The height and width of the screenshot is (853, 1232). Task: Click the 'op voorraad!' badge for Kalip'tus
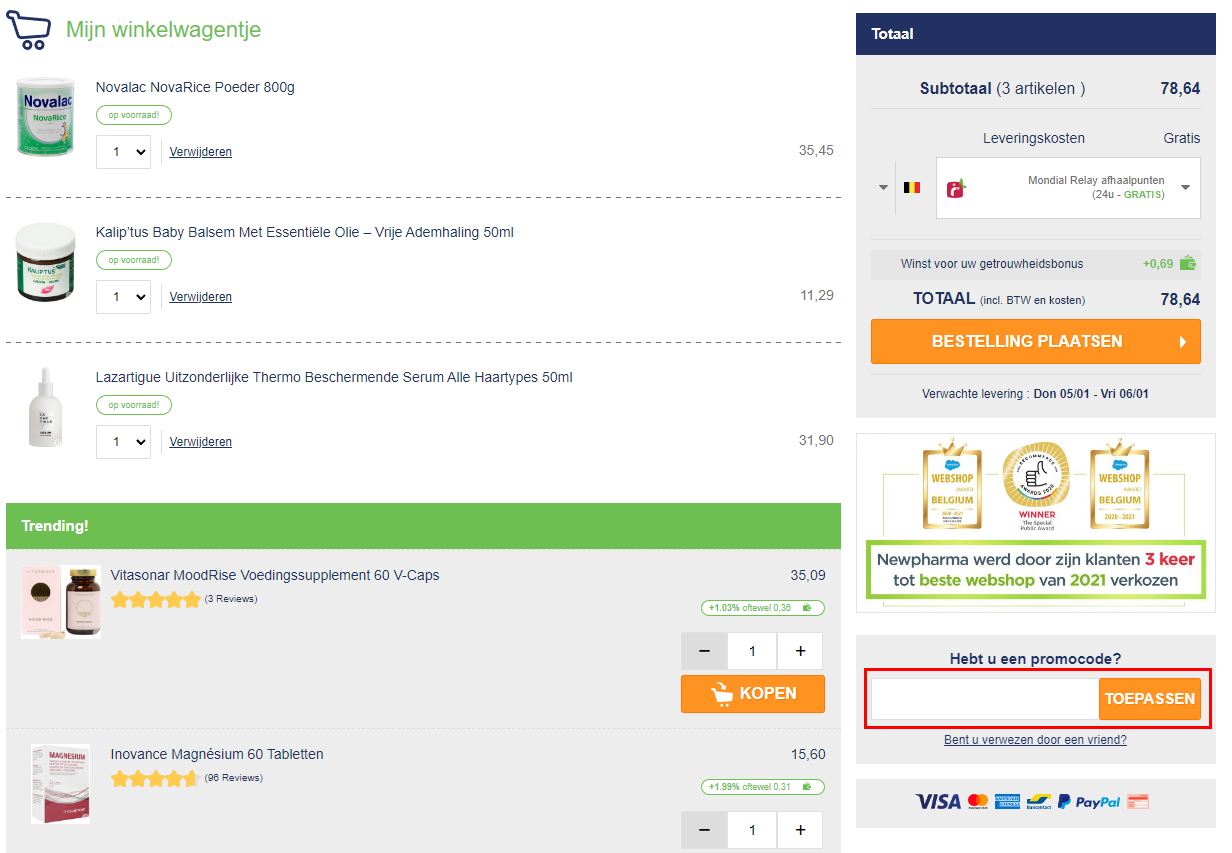pyautogui.click(x=134, y=260)
